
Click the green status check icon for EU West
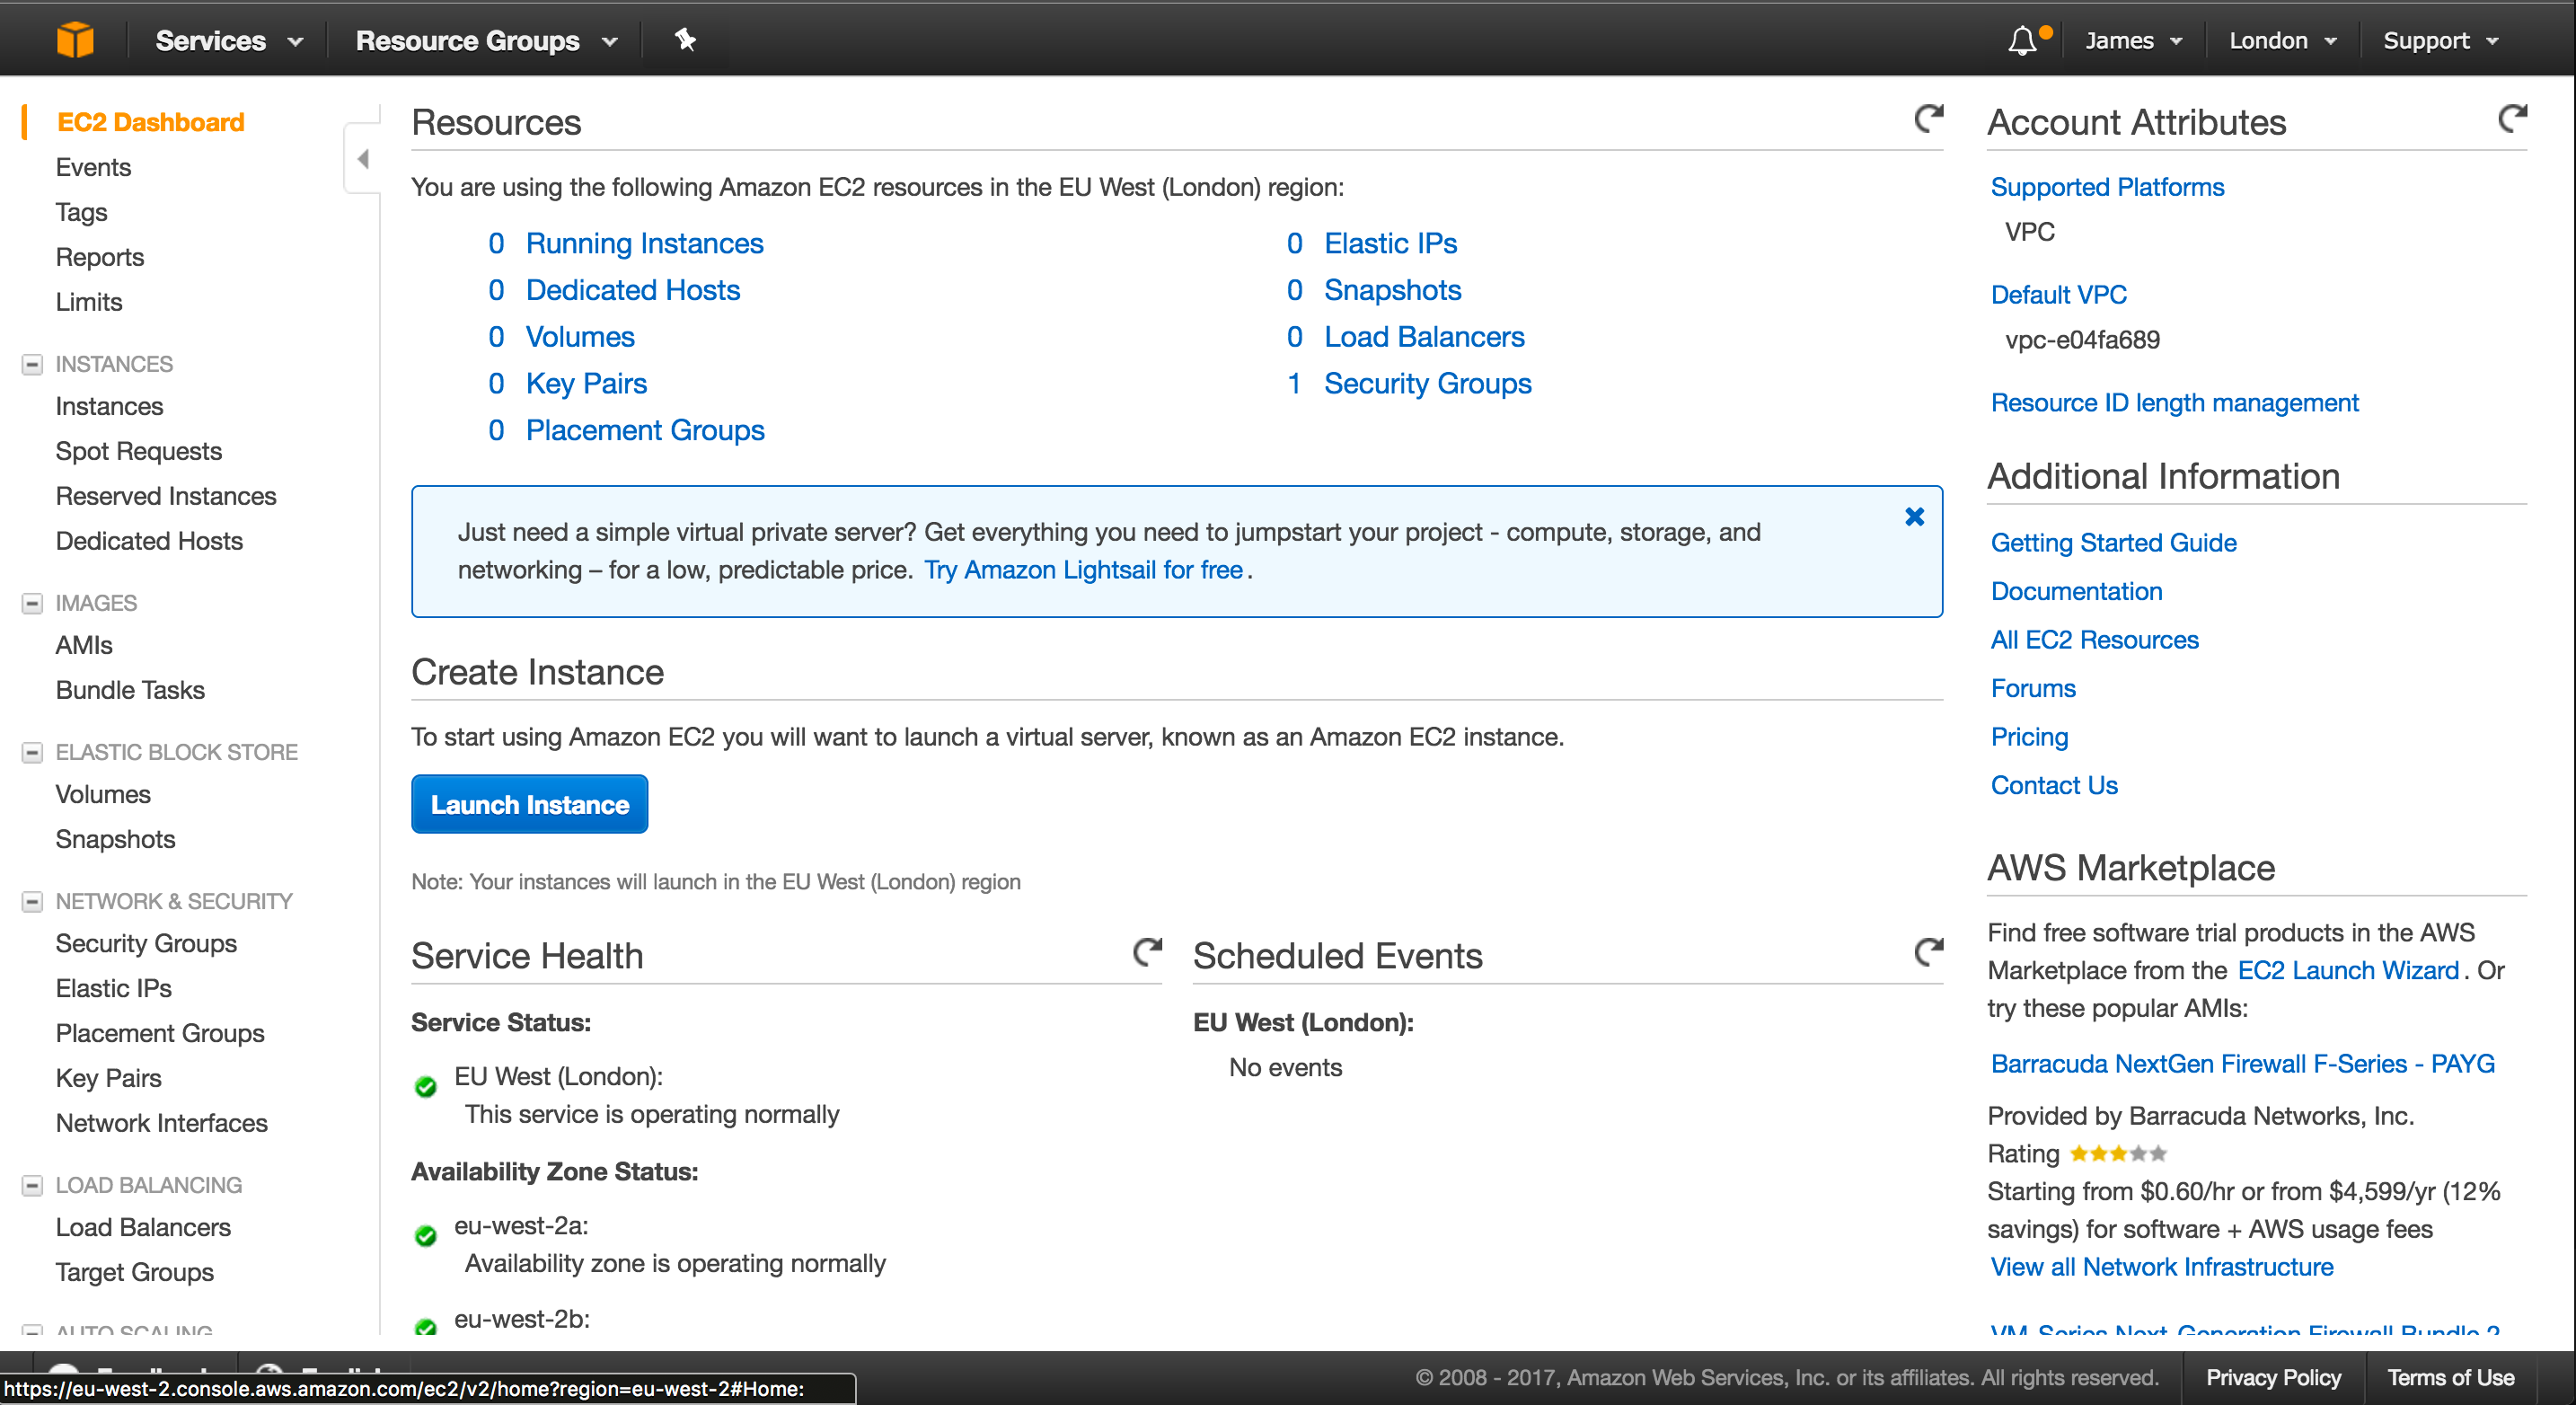[426, 1087]
